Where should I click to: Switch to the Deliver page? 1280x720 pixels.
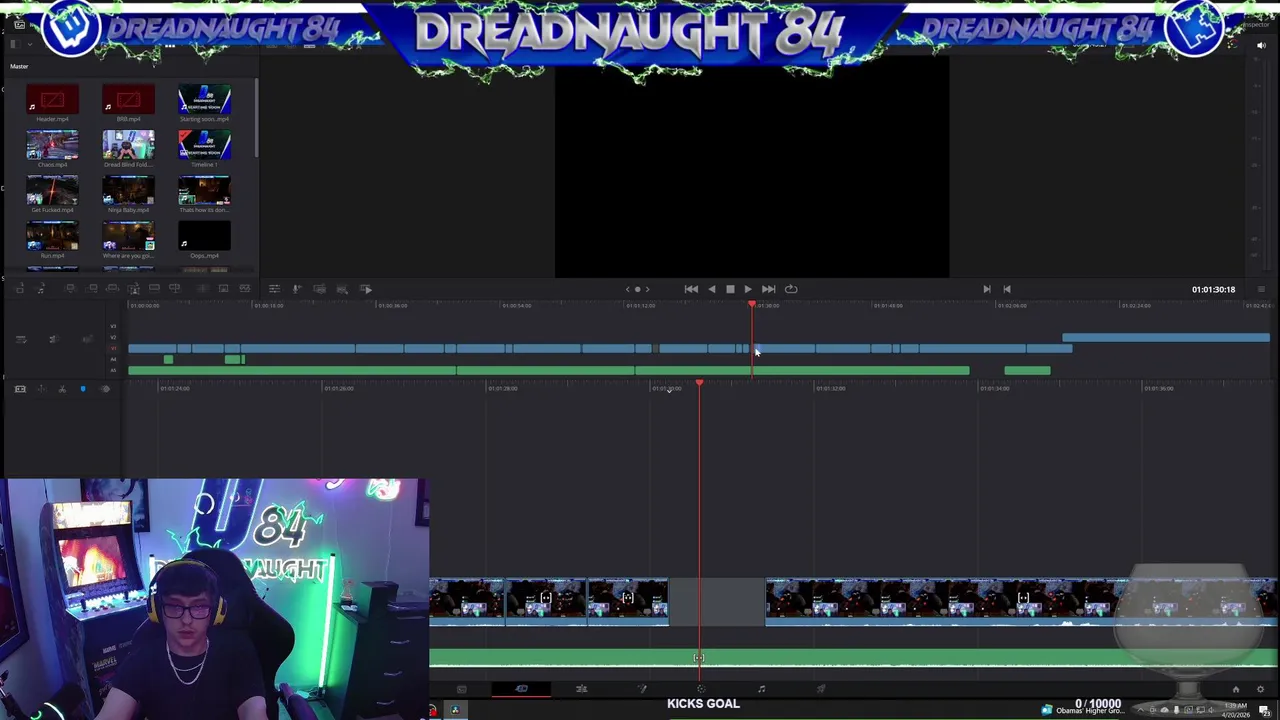pos(821,688)
